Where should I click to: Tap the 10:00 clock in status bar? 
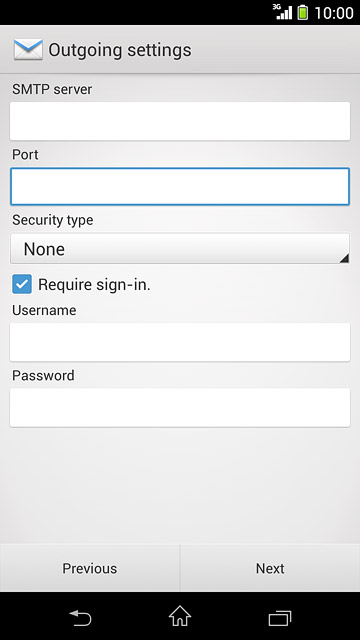pyautogui.click(x=334, y=13)
